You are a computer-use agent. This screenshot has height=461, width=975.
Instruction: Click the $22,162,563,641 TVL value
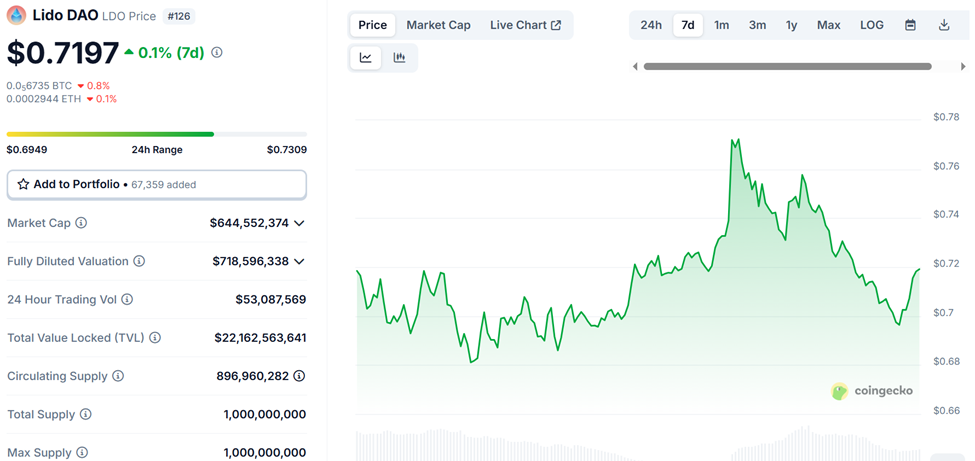(x=261, y=338)
